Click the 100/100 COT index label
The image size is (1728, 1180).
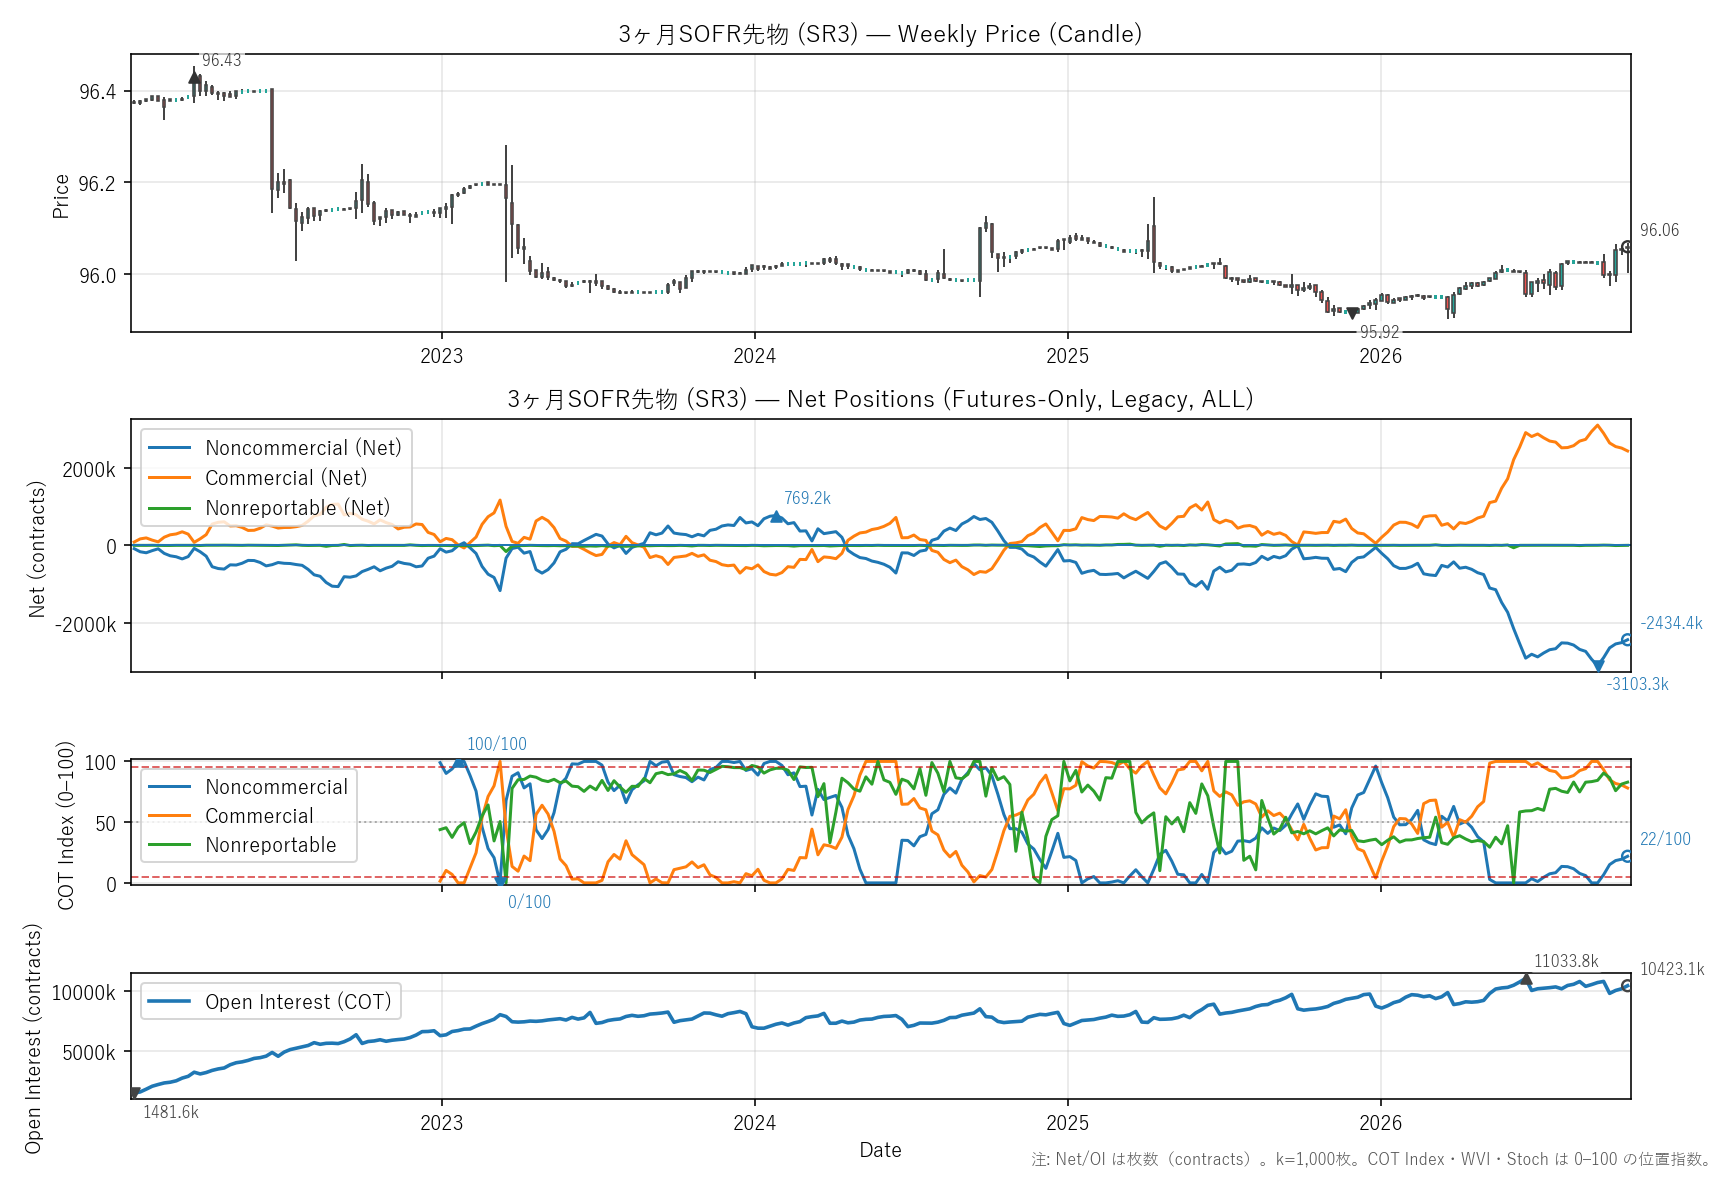496,745
